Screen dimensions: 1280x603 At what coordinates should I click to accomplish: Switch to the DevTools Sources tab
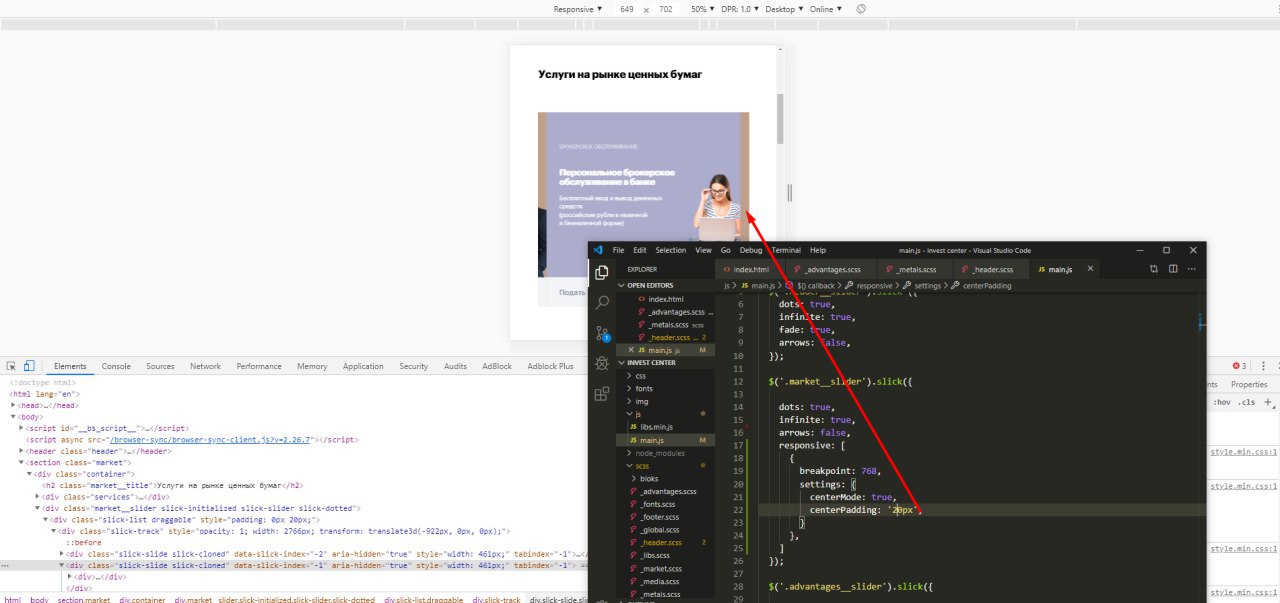160,366
